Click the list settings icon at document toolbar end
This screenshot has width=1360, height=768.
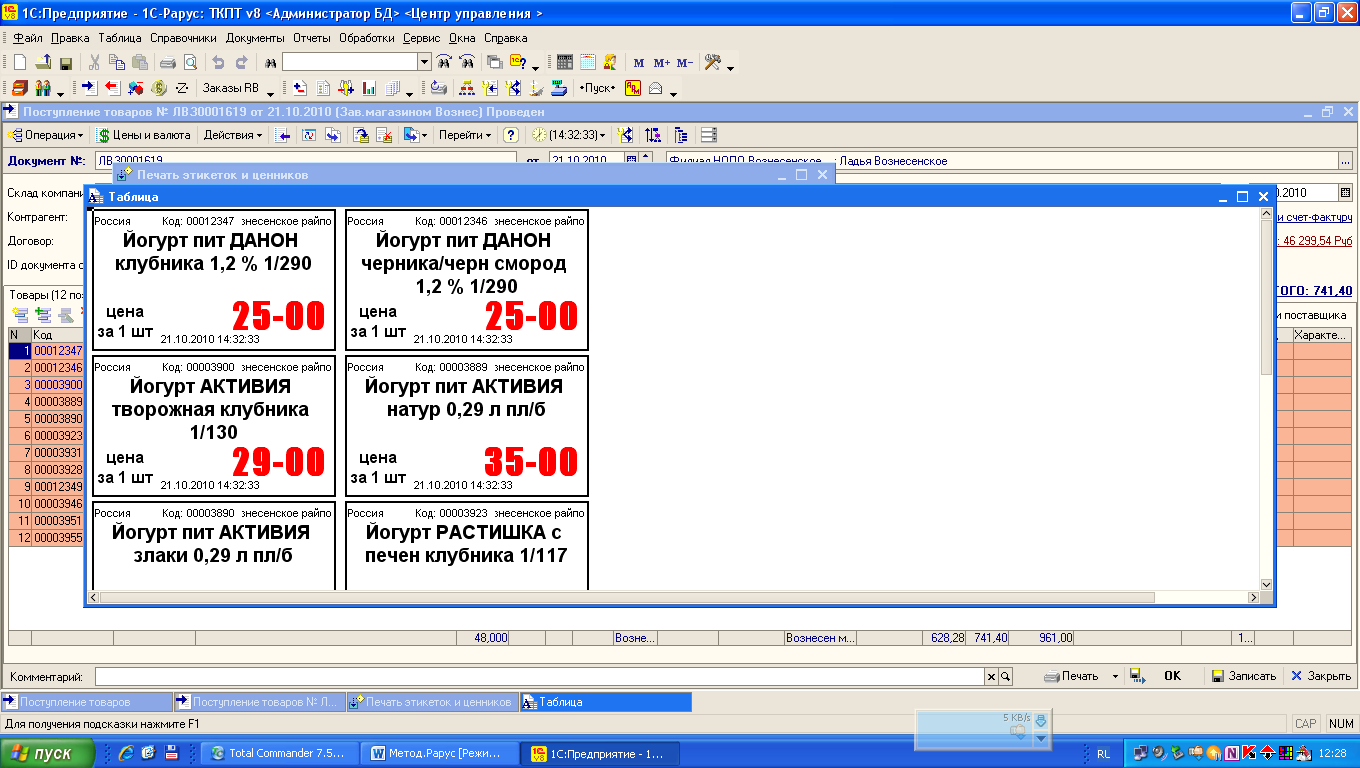tap(709, 135)
